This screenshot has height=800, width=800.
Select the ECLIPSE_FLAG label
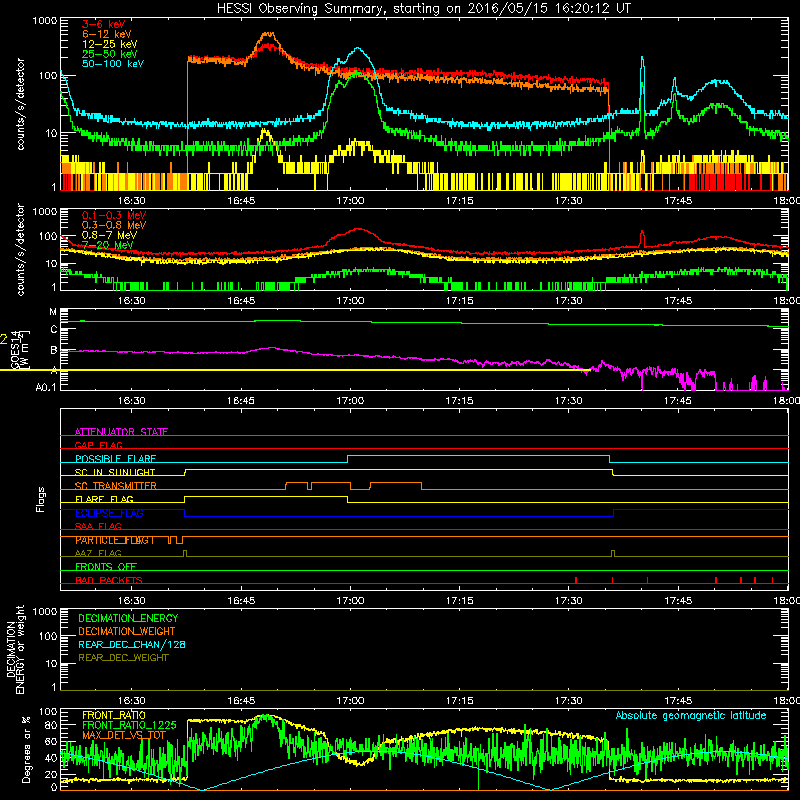(109, 513)
